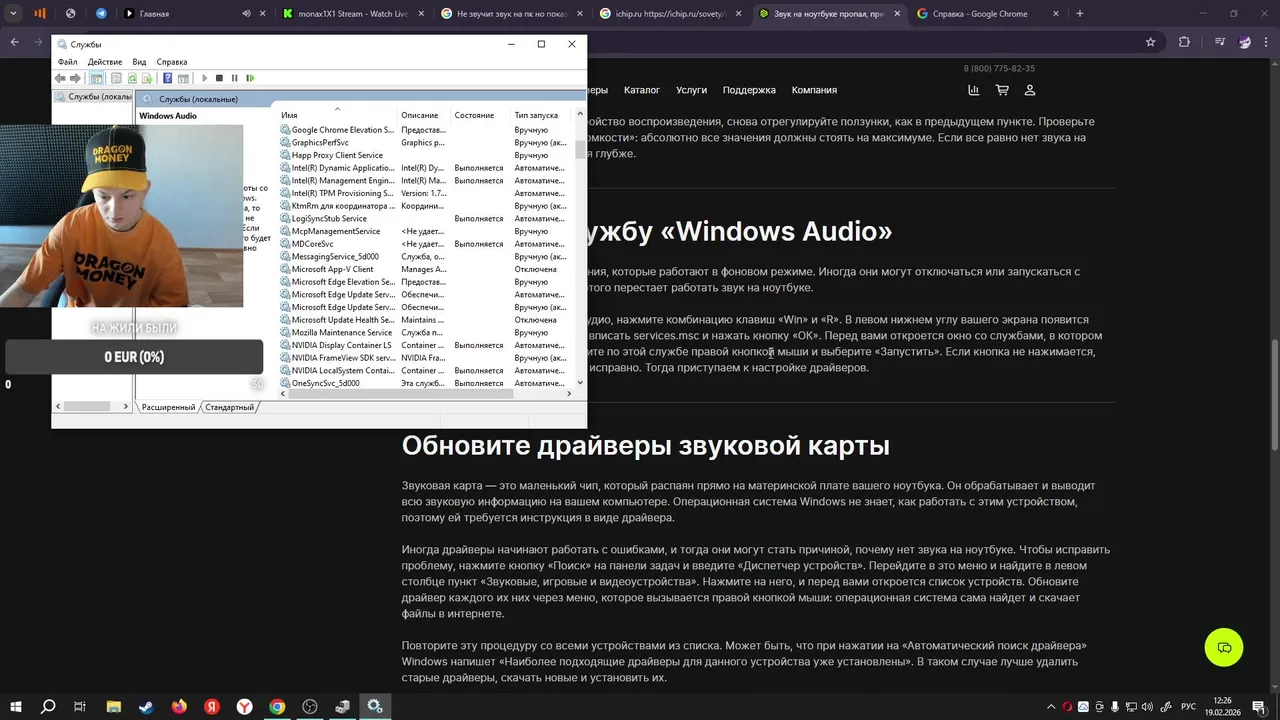
Task: Switch to the Расширенный tab in Services
Action: (x=168, y=407)
